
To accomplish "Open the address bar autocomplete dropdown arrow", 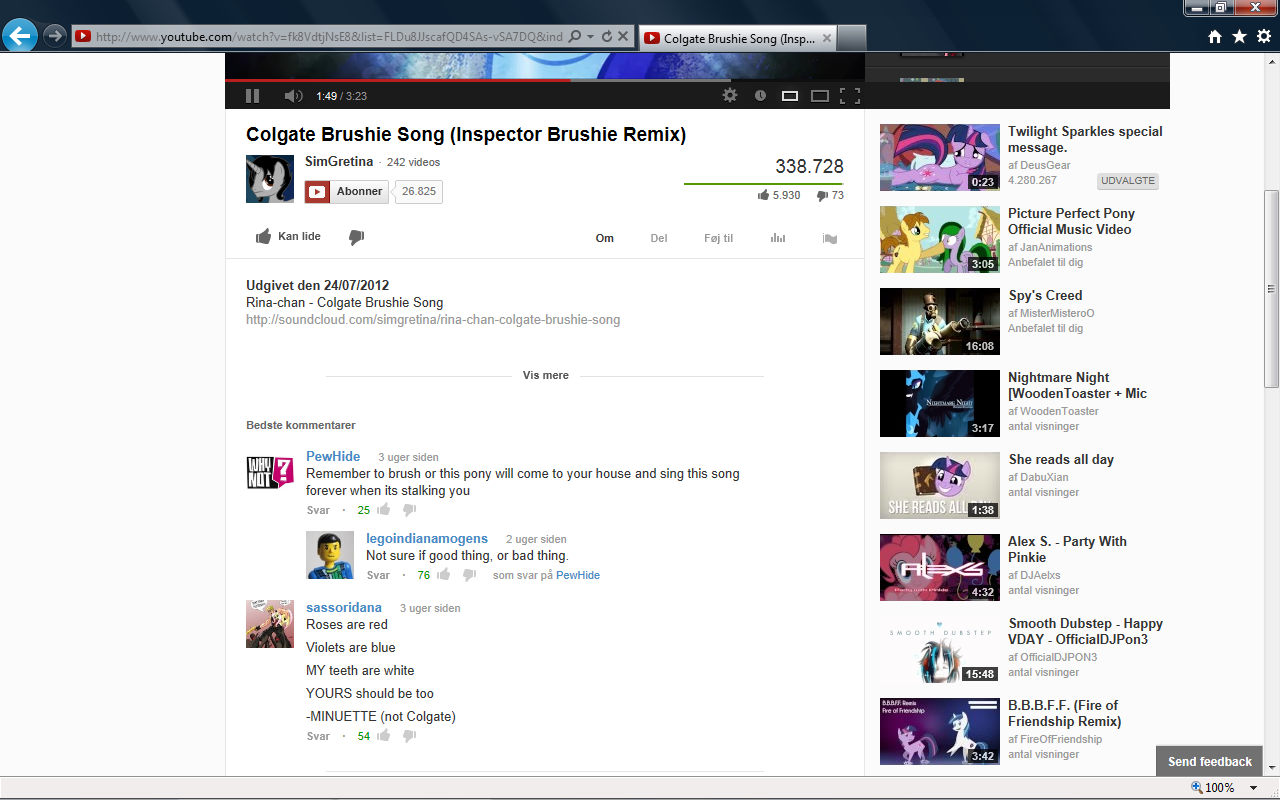I will pos(590,37).
